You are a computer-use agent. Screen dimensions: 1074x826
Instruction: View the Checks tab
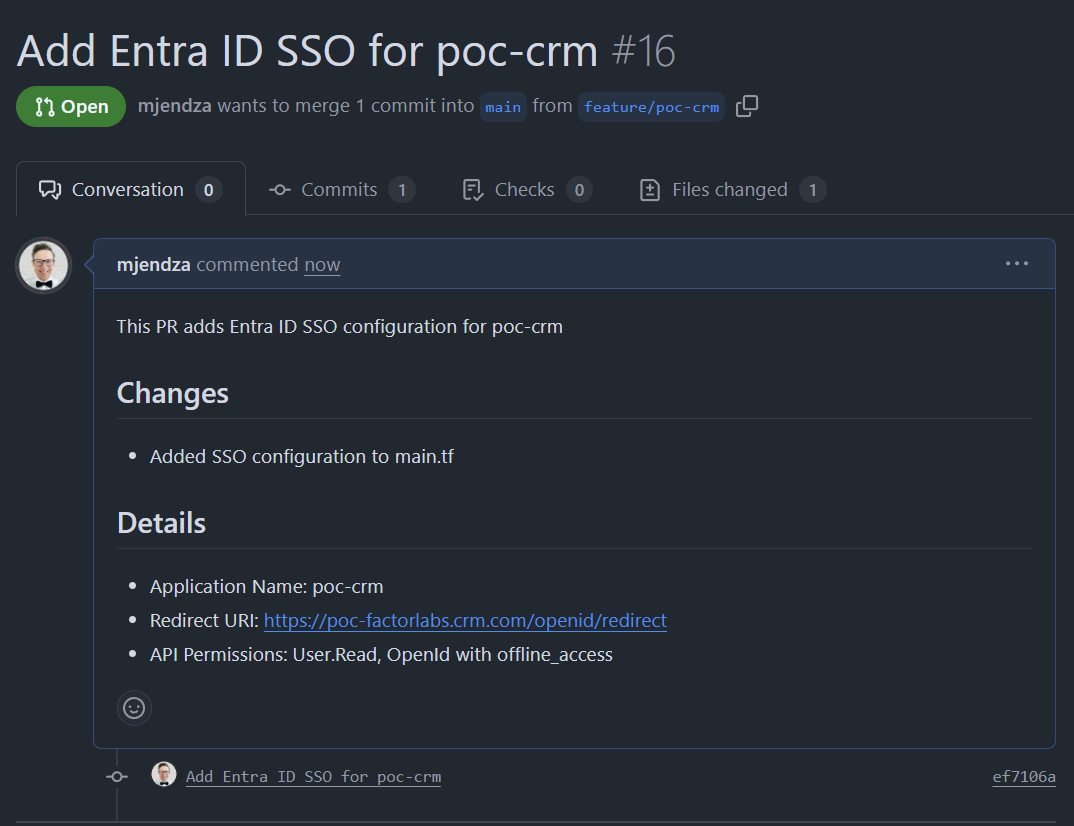coord(526,190)
